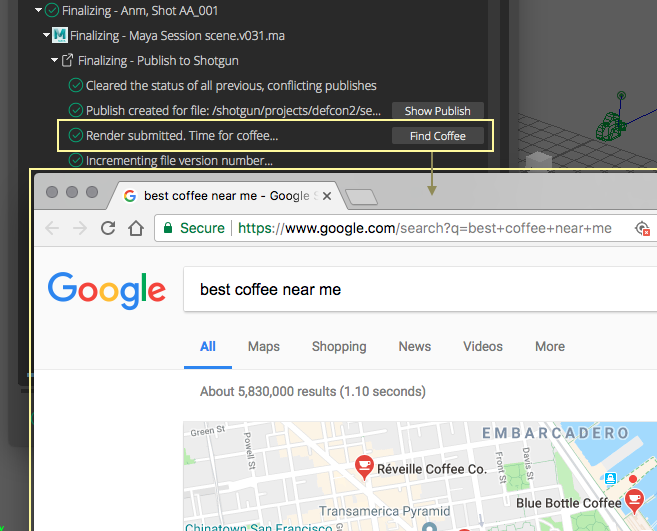Screen dimensions: 657x531
Task: Collapse the Finalizing - Publish to Shotgun row
Action: coord(54,60)
